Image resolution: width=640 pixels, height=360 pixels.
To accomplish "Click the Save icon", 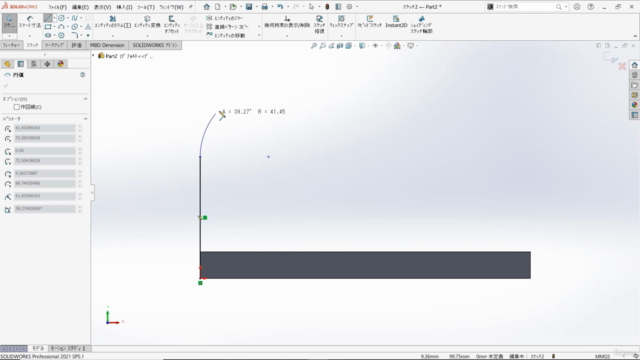I will click(249, 7).
